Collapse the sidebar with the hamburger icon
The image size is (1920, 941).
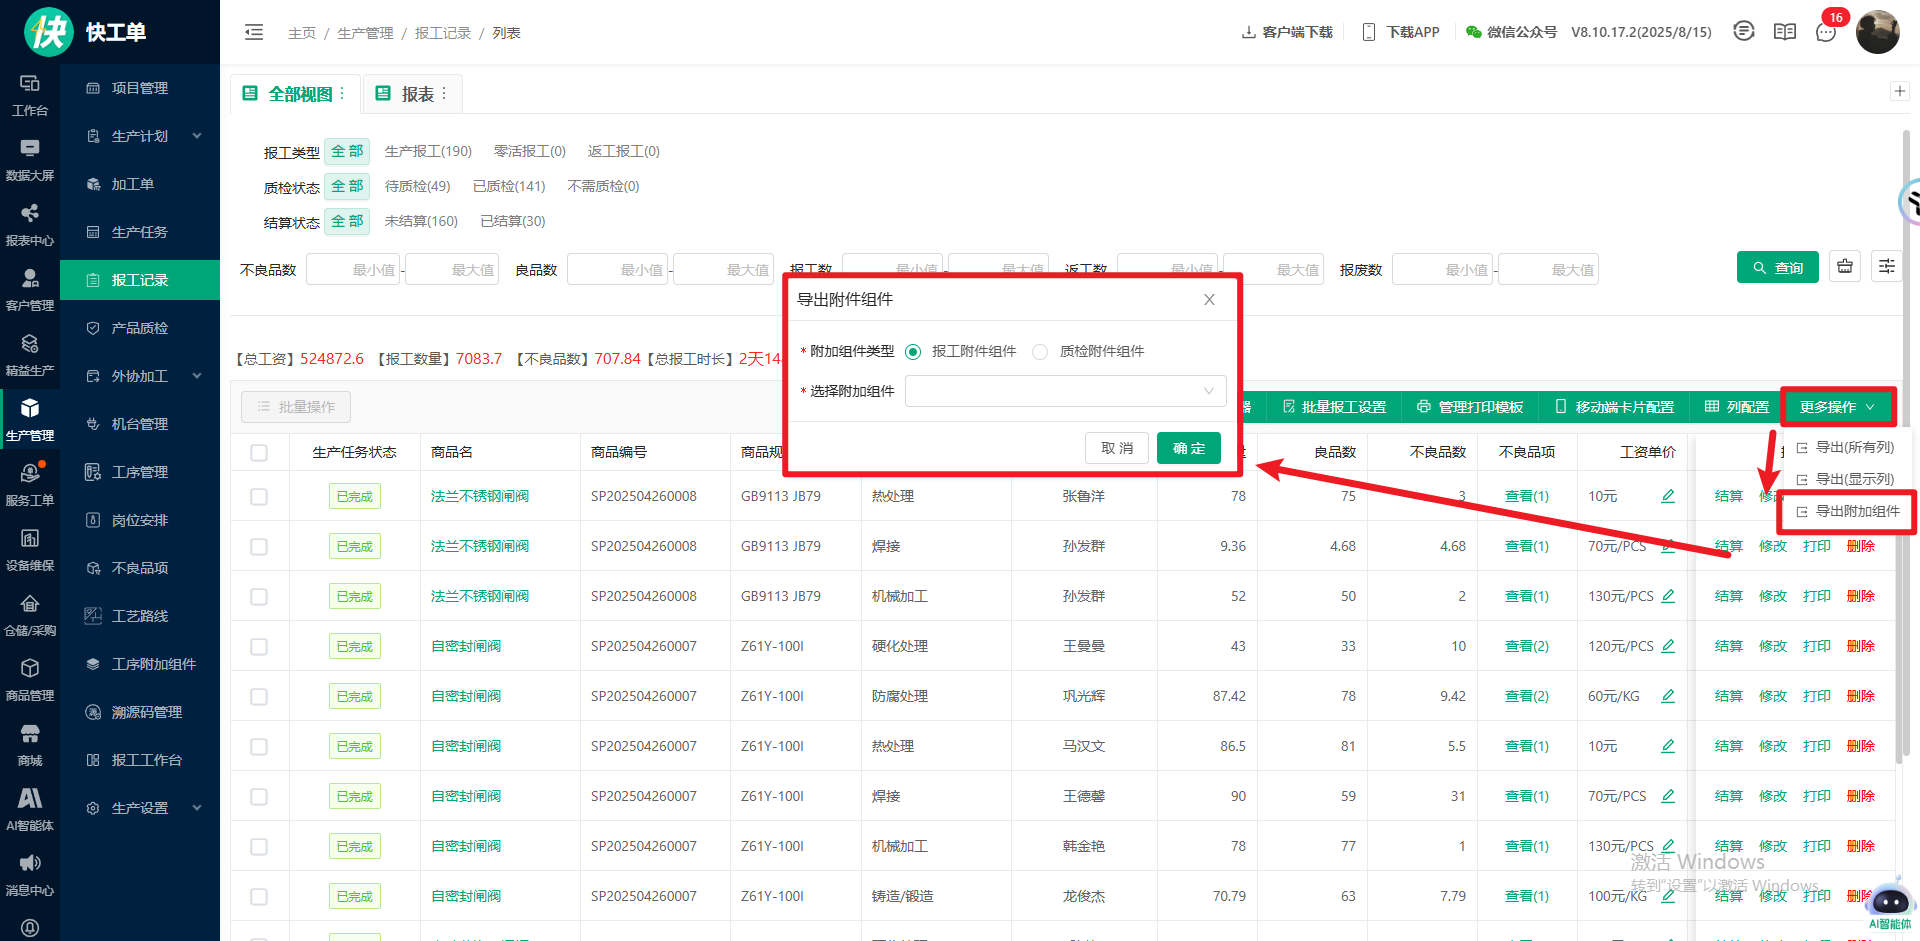pos(254,33)
